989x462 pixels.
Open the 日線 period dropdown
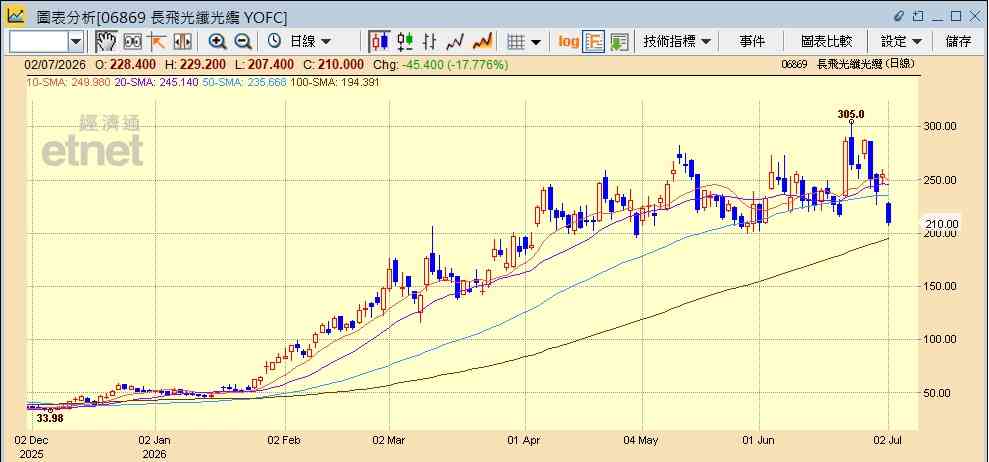[299, 42]
